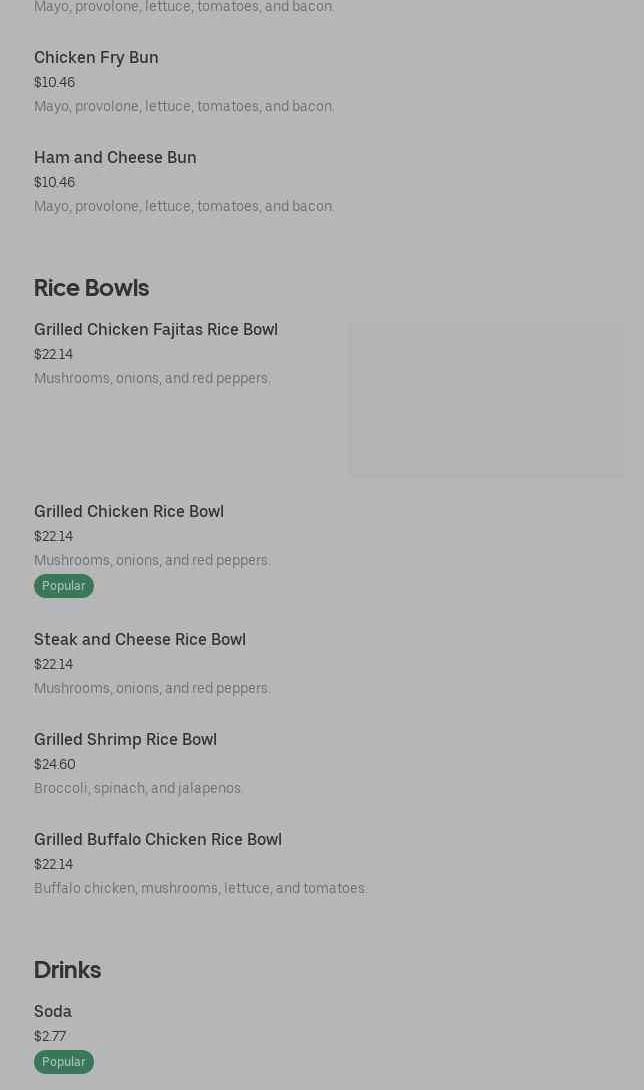Select the Soda drink item
Viewport: 644px width, 1090px height.
[53, 1012]
